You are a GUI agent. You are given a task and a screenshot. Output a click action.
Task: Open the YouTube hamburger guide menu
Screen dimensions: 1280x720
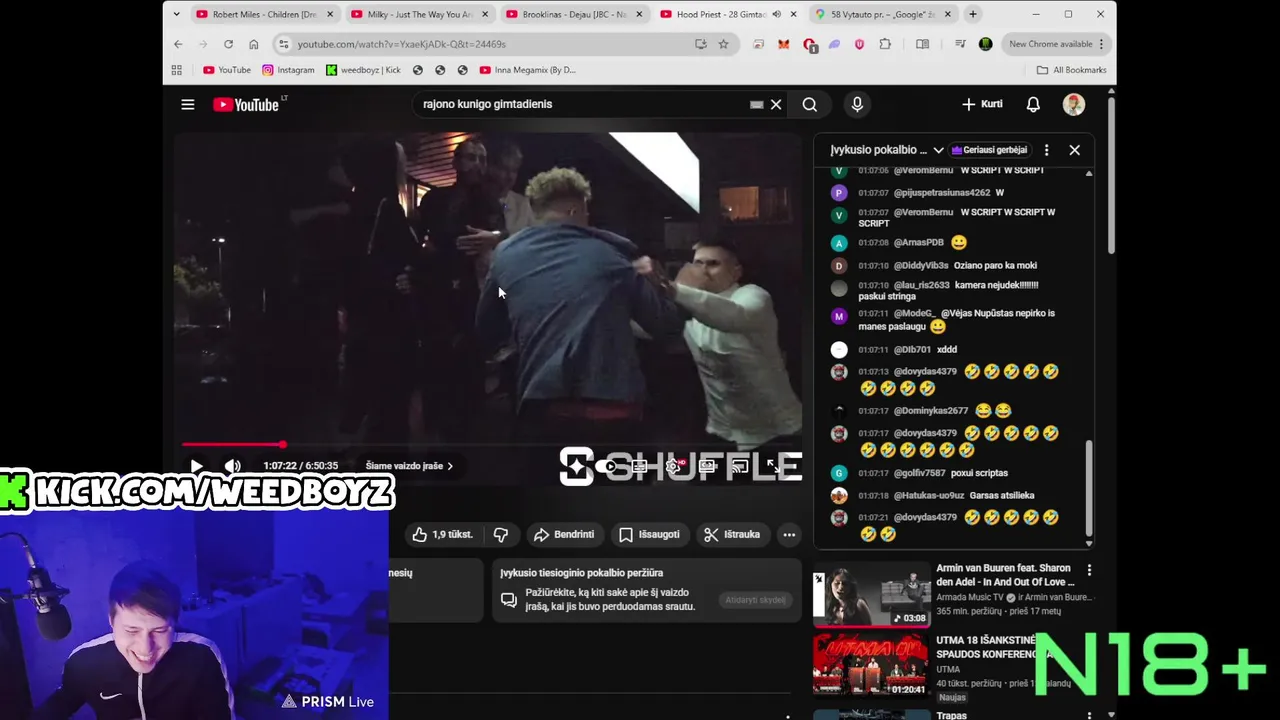point(187,104)
